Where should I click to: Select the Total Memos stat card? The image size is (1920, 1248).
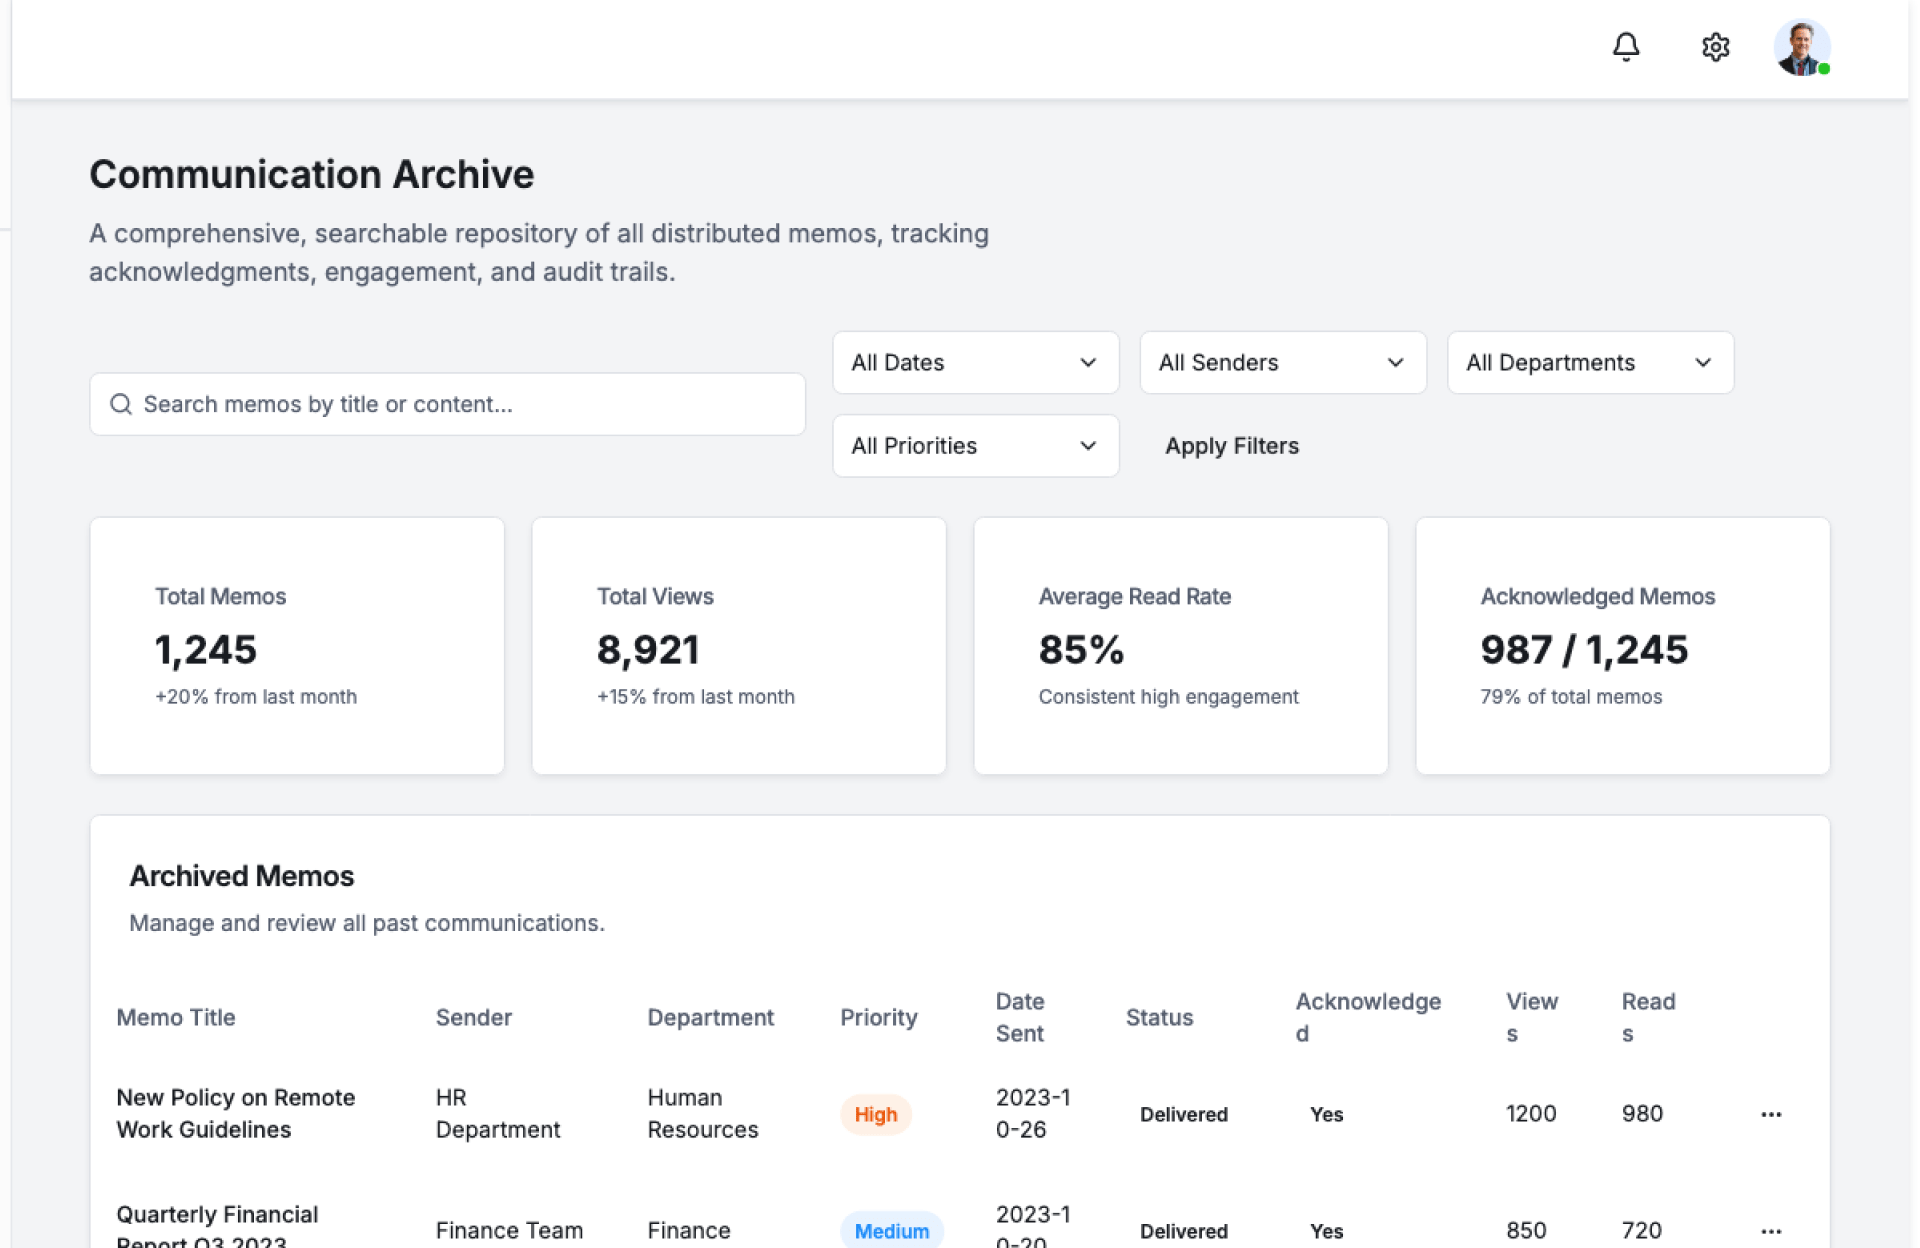297,645
